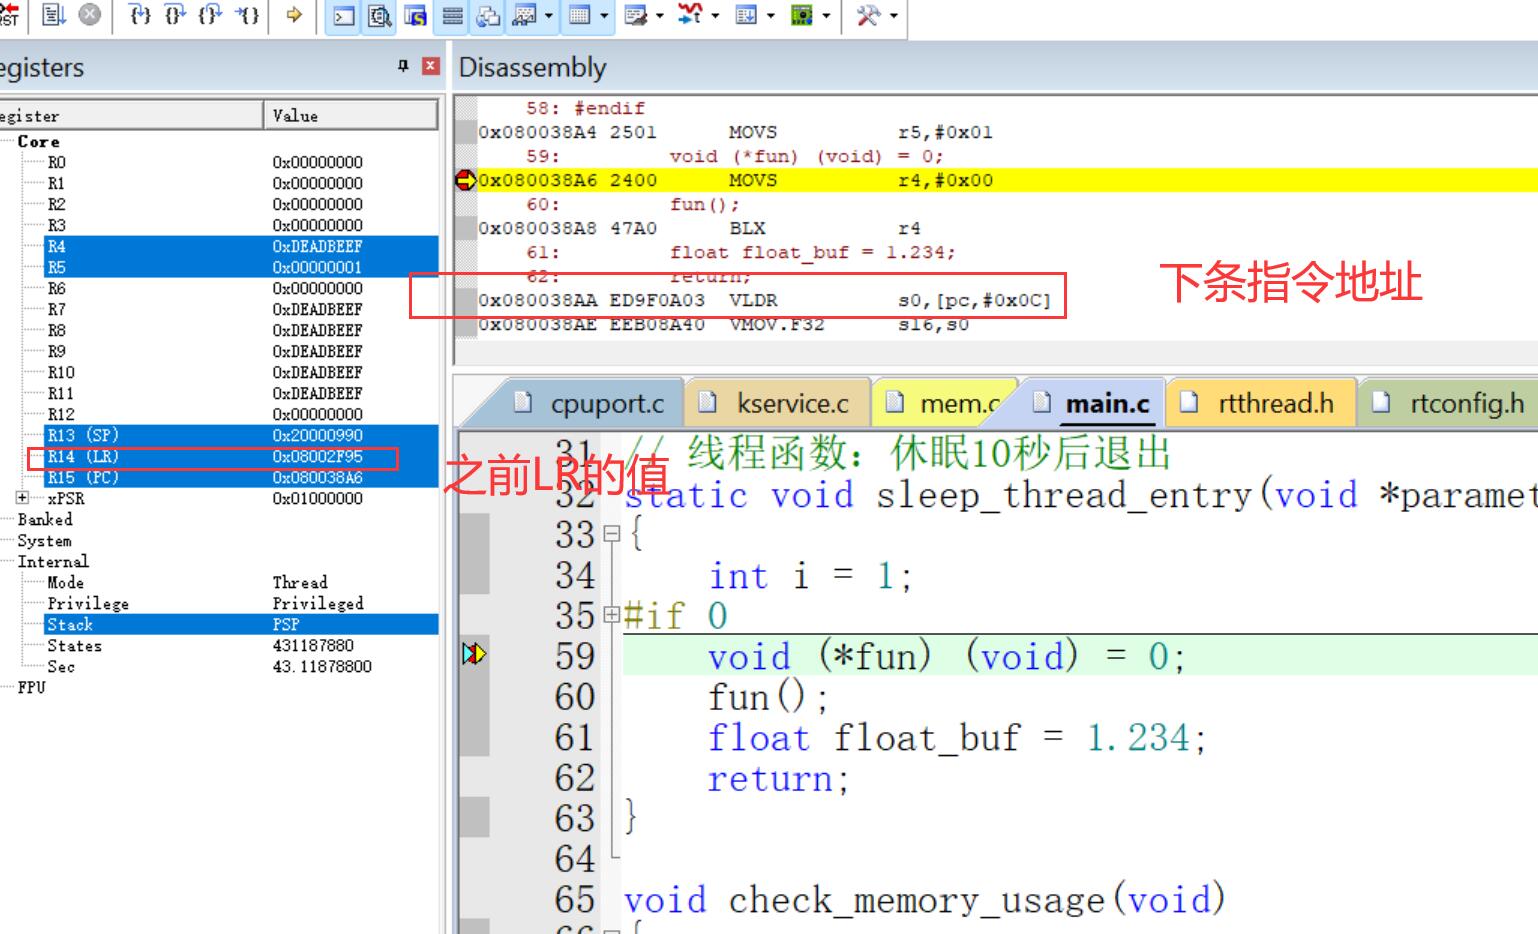Switch to the rtconfig.h tab
This screenshot has width=1538, height=934.
pyautogui.click(x=1450, y=403)
